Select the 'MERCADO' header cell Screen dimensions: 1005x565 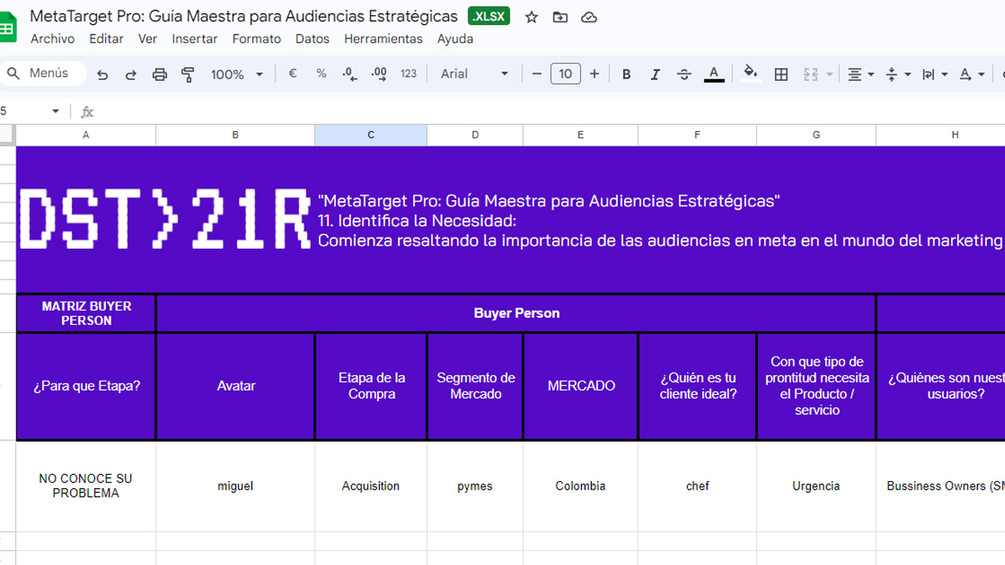581,386
